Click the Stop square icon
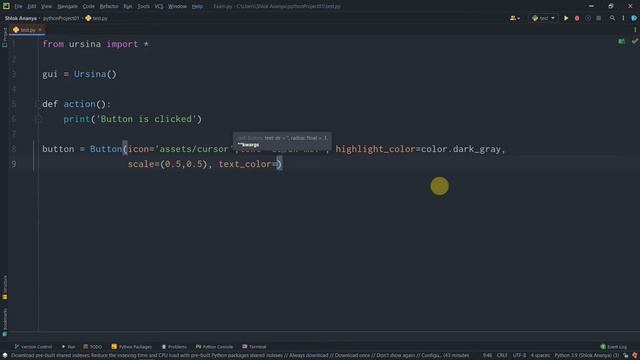The height and width of the screenshot is (360, 640). (598, 18)
